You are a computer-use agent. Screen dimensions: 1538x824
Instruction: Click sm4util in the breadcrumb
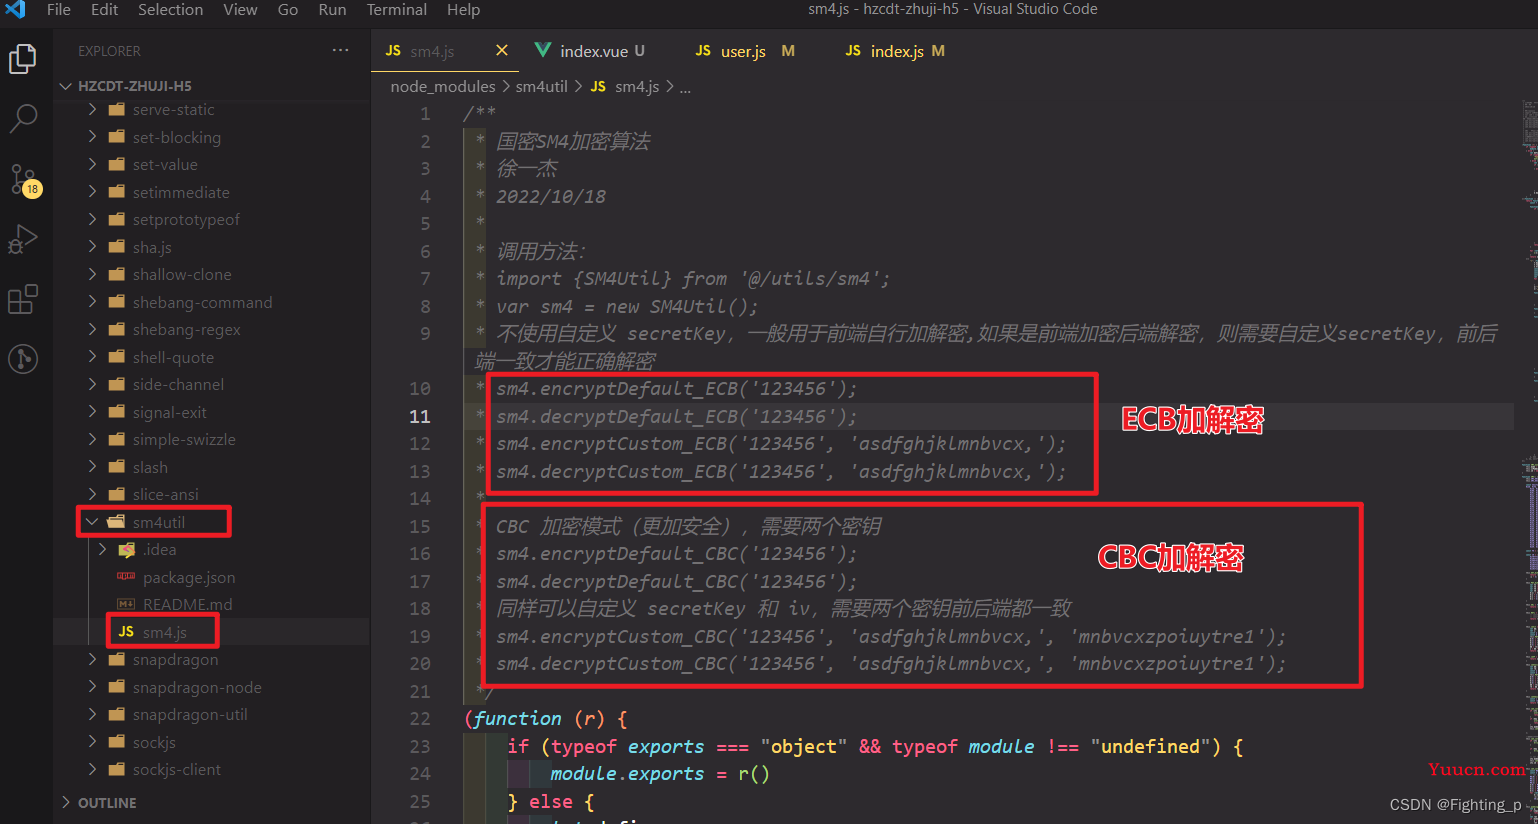click(542, 86)
